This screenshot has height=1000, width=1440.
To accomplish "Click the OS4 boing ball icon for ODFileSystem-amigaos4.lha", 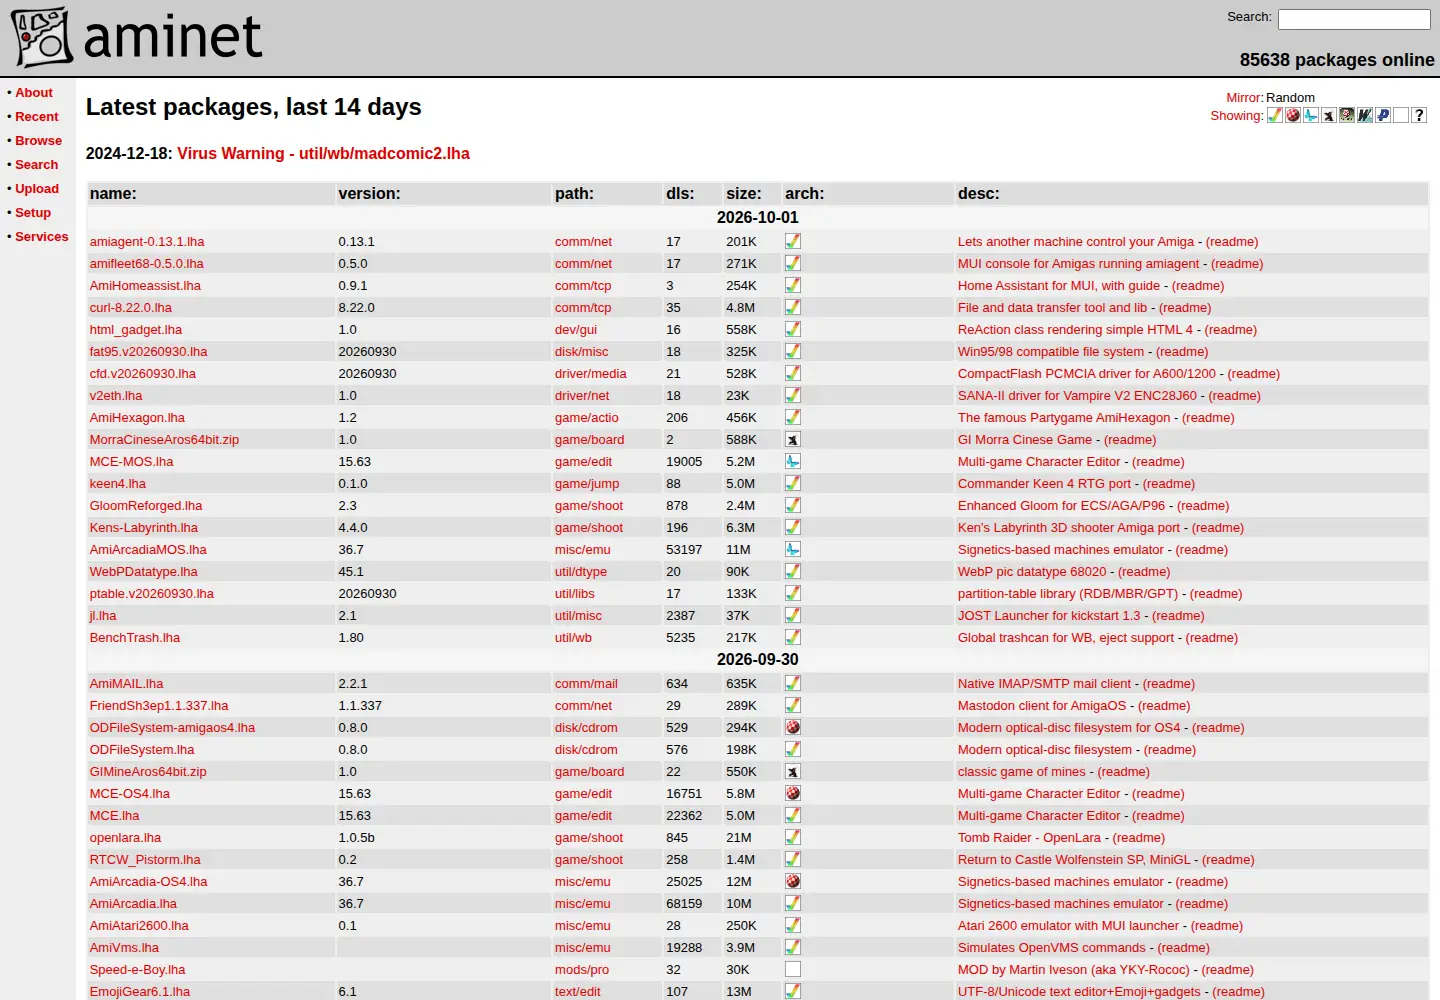I will click(x=793, y=728).
